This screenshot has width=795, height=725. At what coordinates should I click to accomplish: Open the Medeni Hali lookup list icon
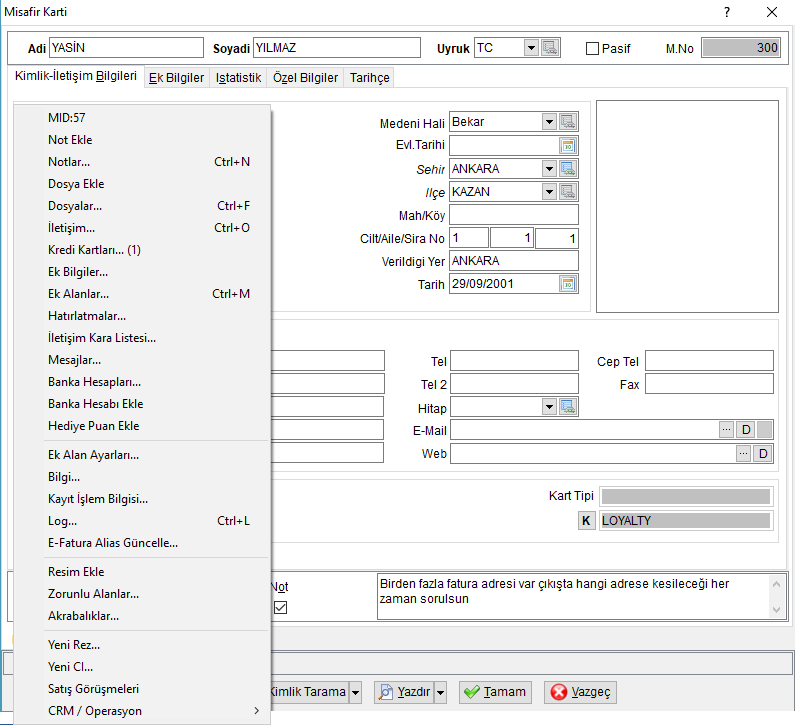pos(568,122)
